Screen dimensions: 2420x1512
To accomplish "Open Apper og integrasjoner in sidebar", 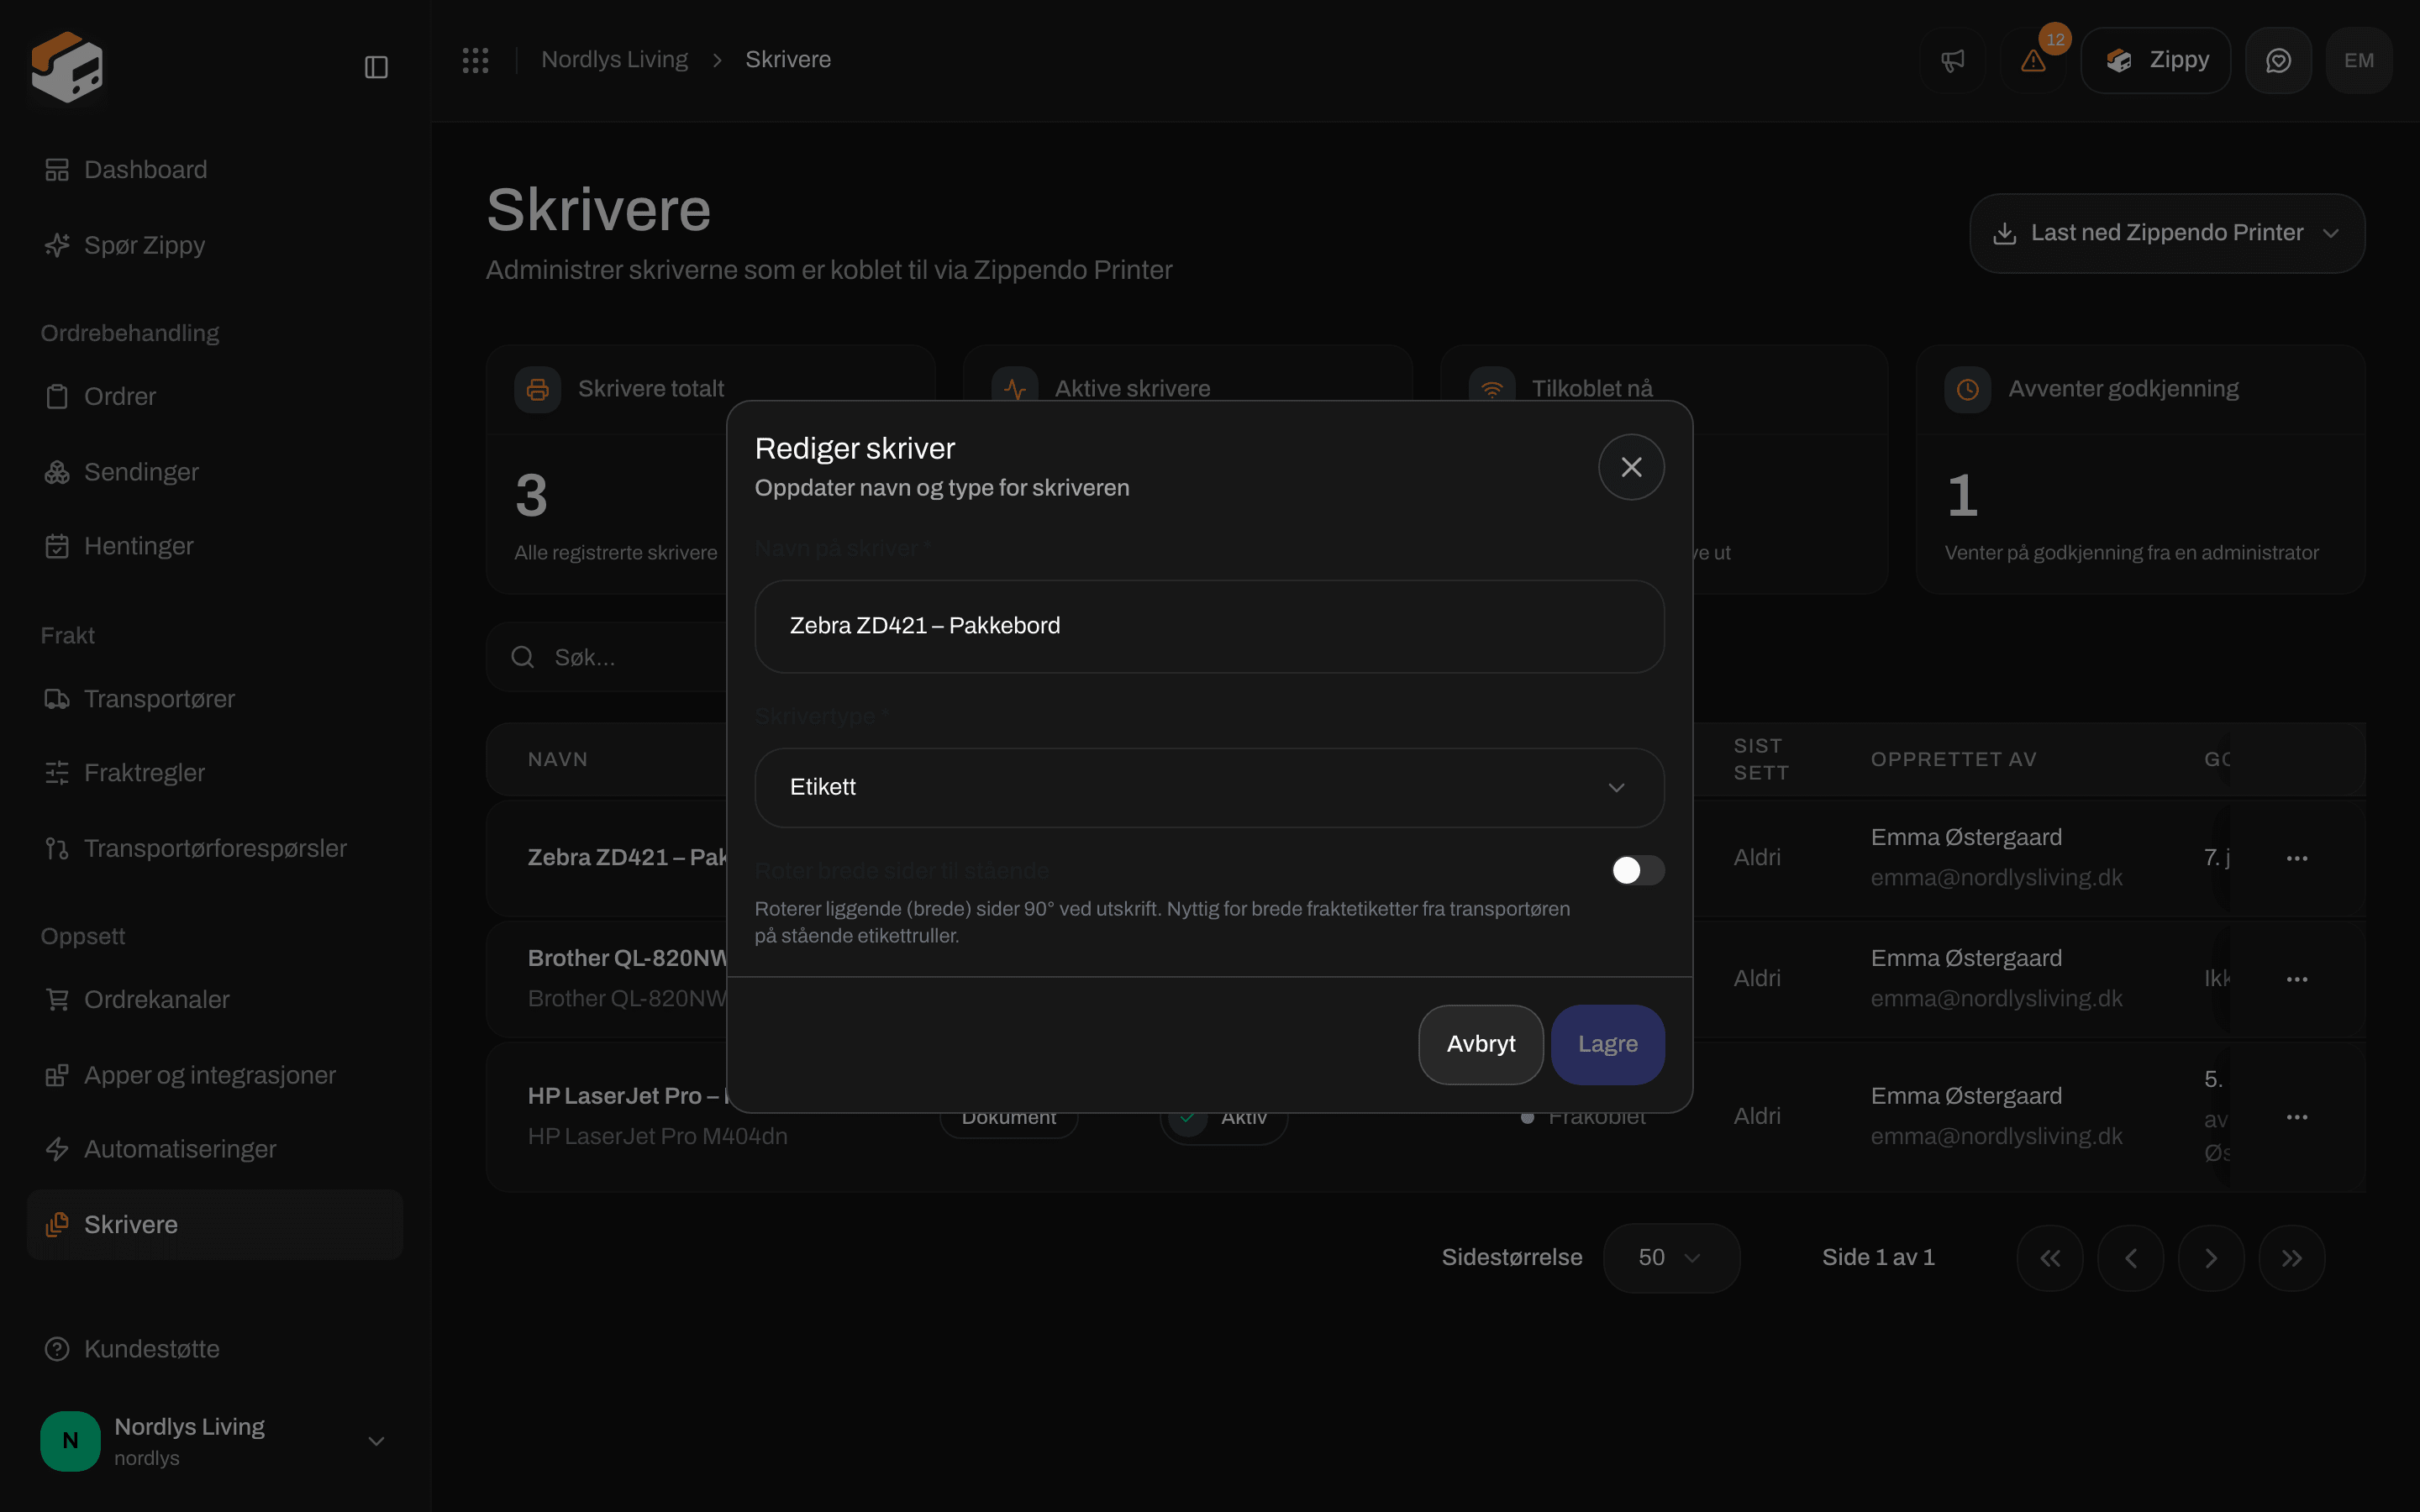I will point(215,1075).
